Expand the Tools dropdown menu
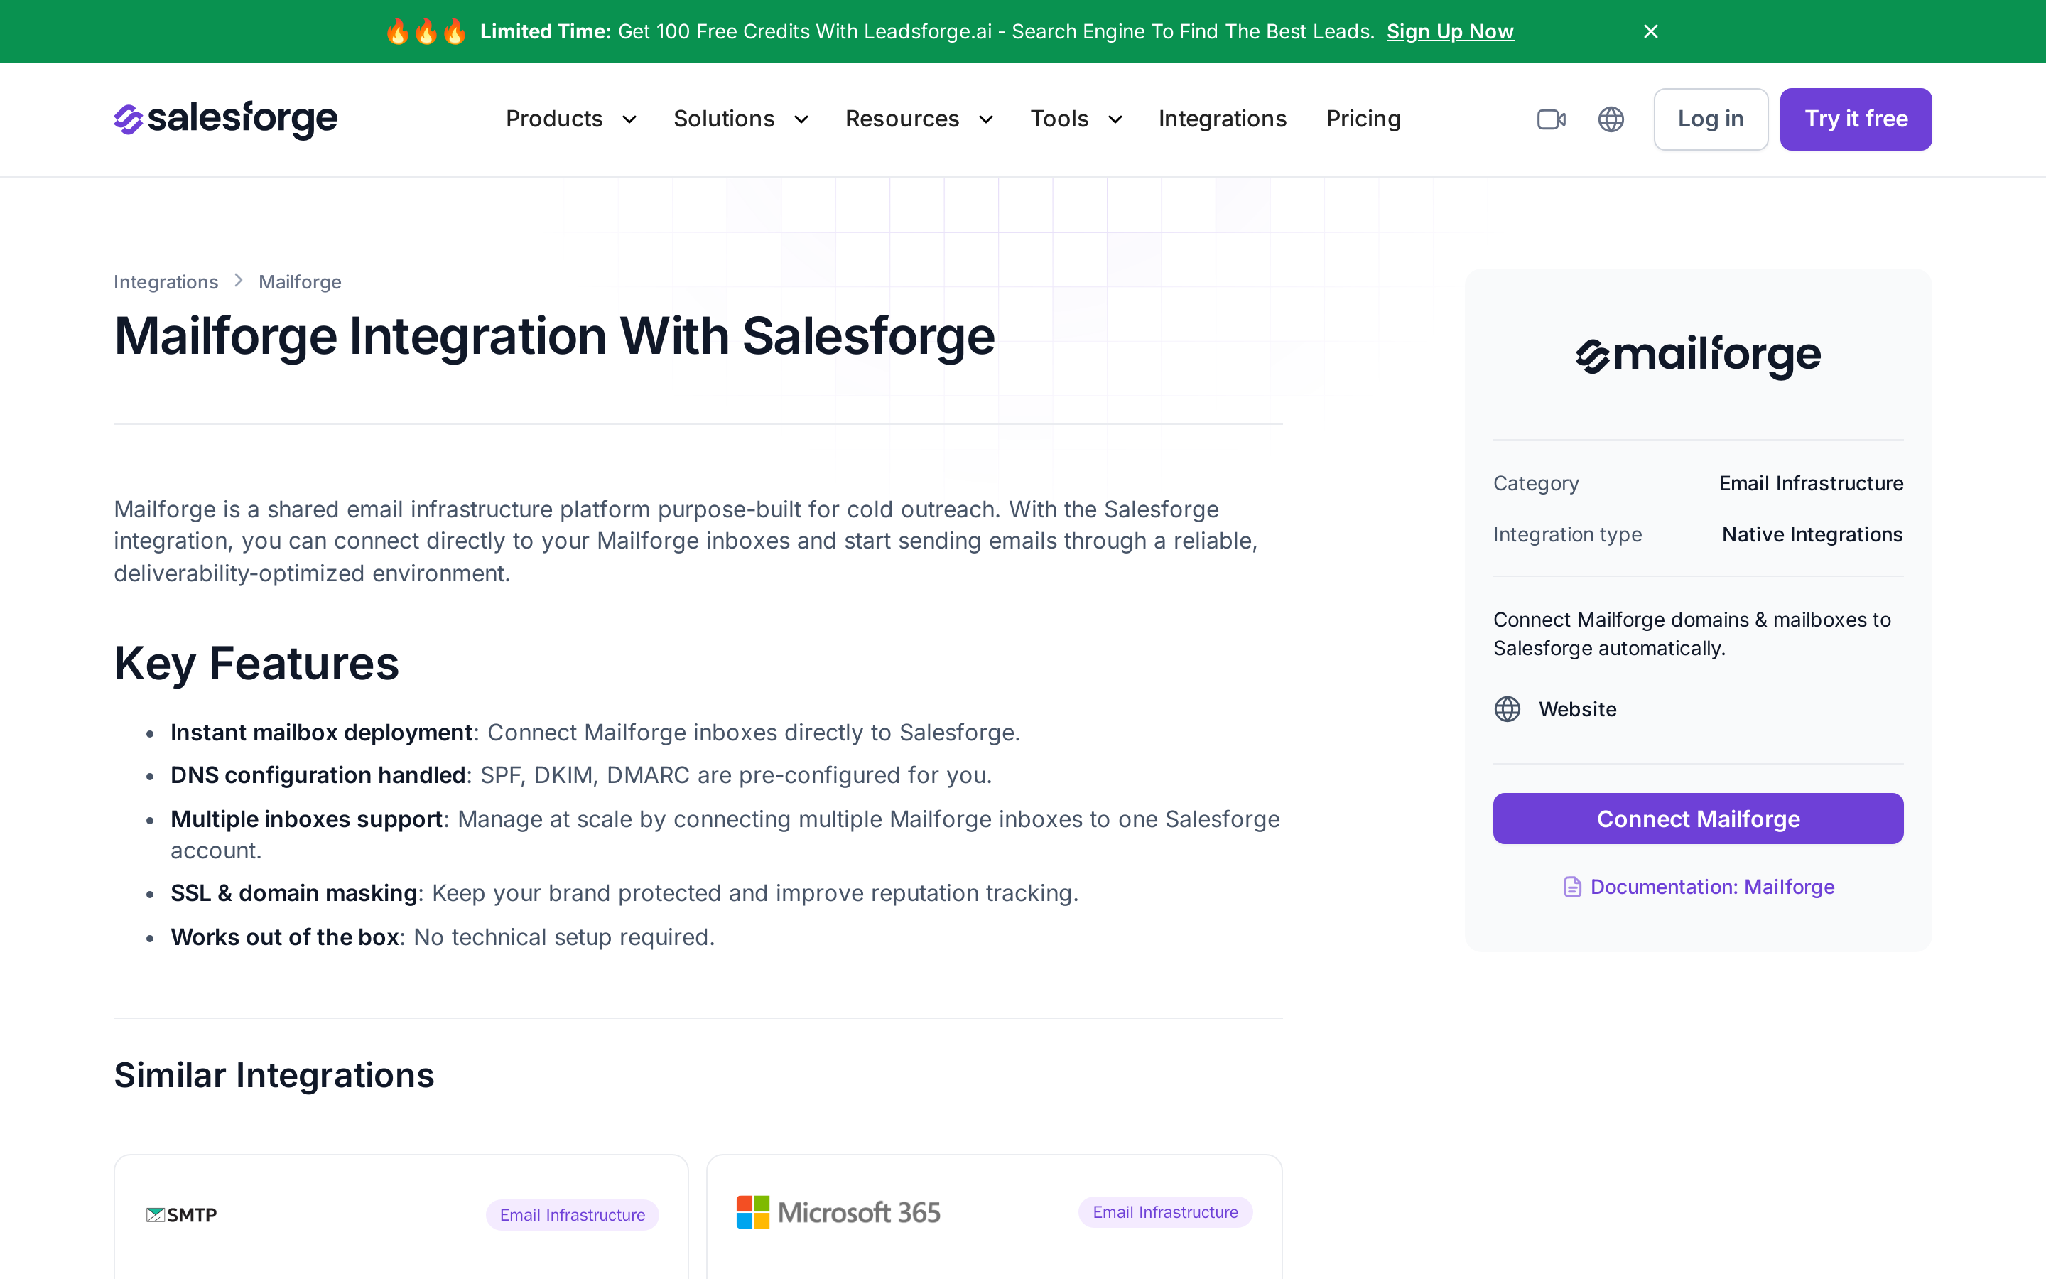Viewport: 2046px width, 1279px height. coord(1076,119)
